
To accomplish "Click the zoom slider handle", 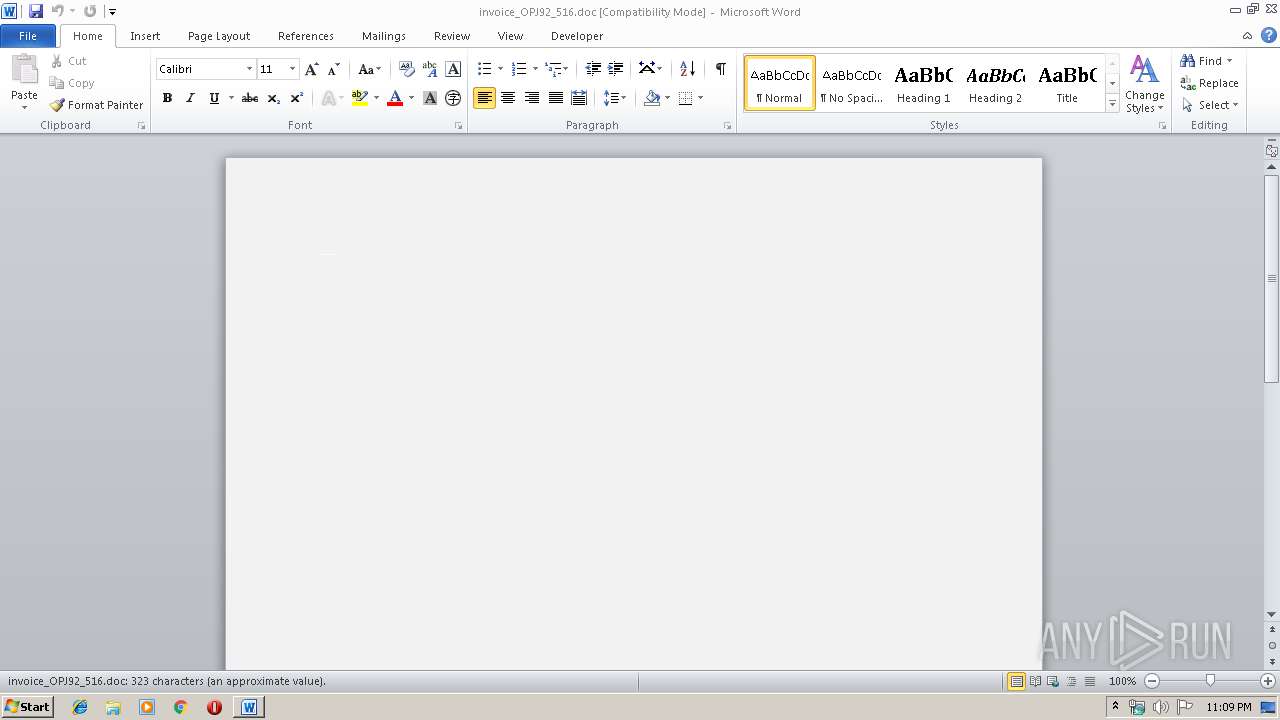I will tap(1210, 681).
